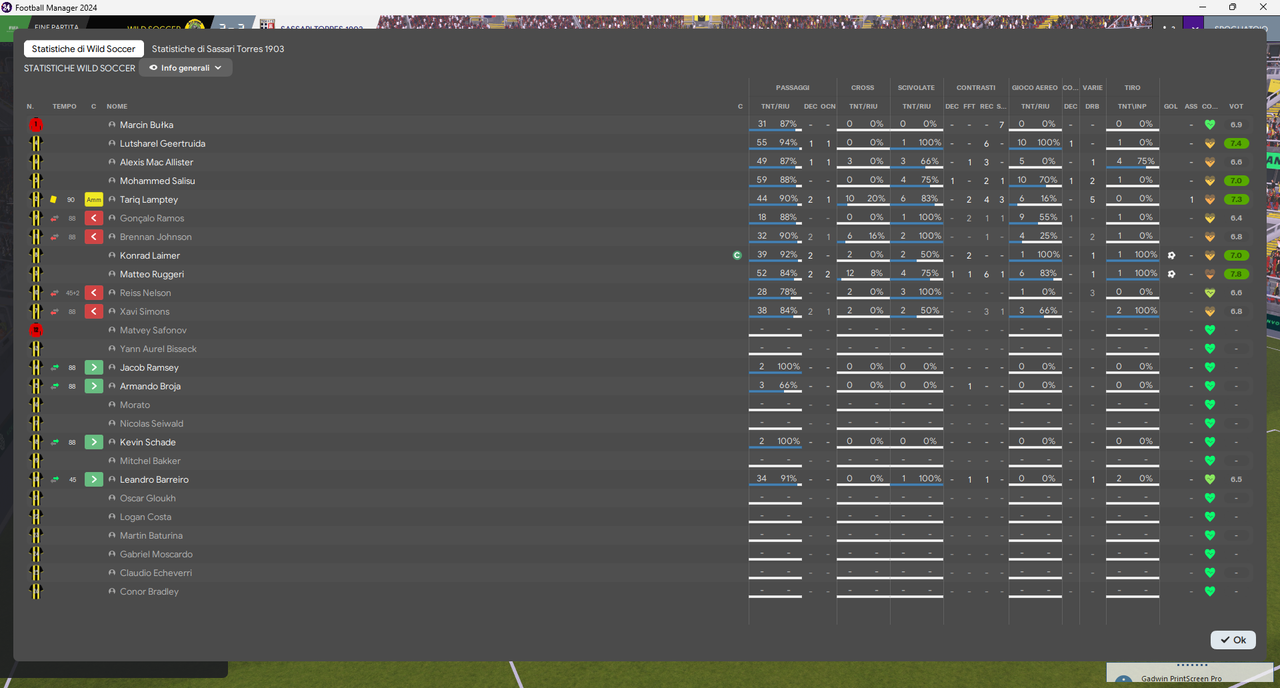This screenshot has height=688, width=1280.
Task: Open player Mitchel Bakker
Action: (150, 461)
